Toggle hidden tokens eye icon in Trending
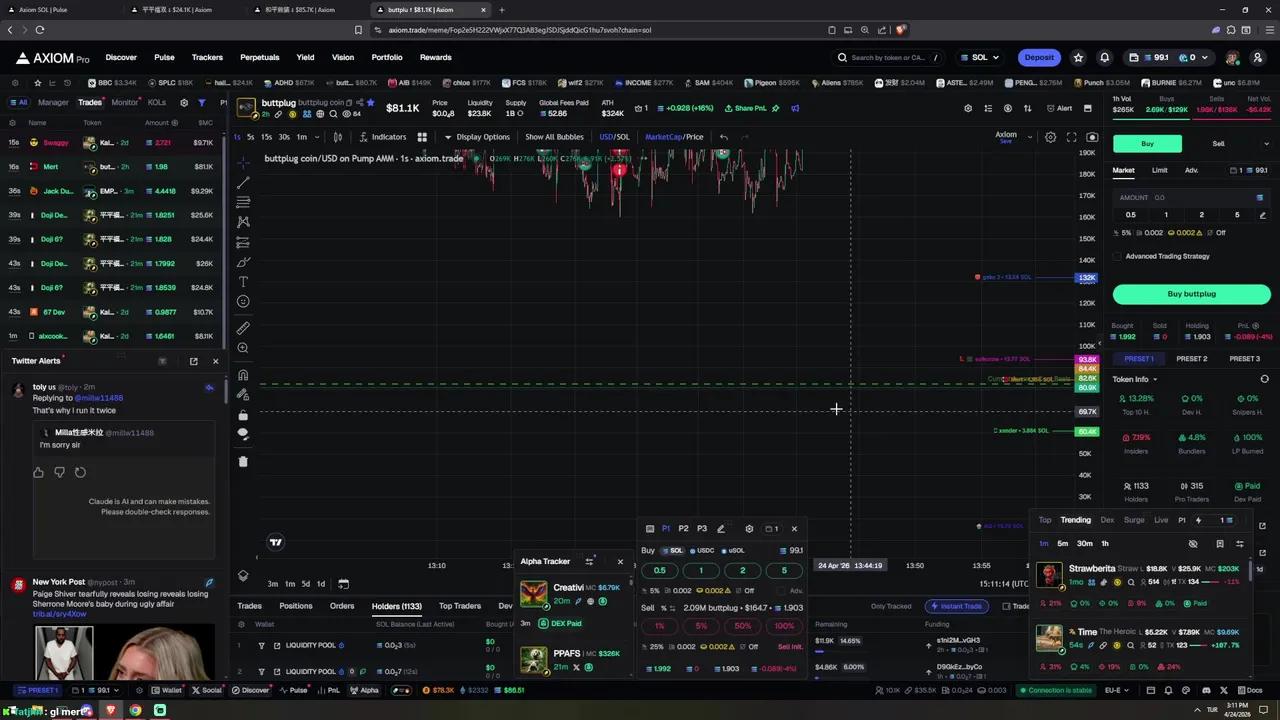Viewport: 1280px width, 720px height. [1193, 544]
